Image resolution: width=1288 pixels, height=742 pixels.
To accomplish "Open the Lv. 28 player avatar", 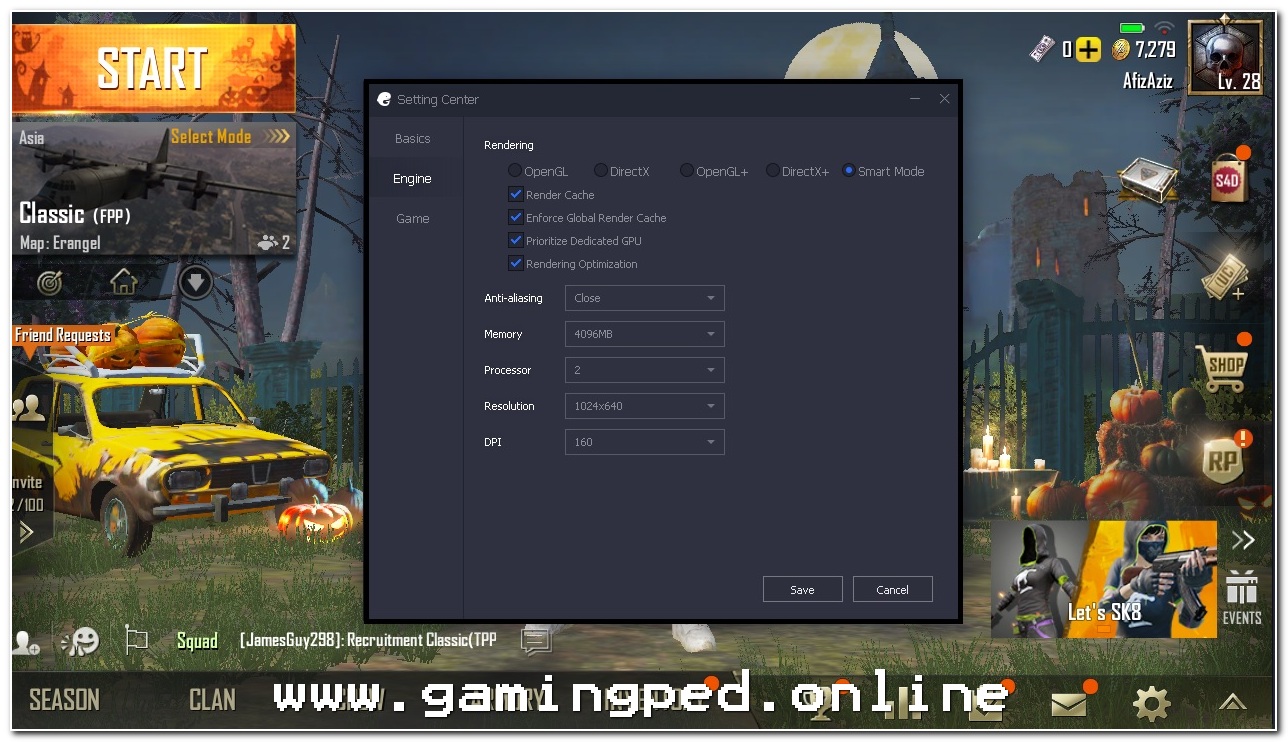I will [x=1225, y=58].
